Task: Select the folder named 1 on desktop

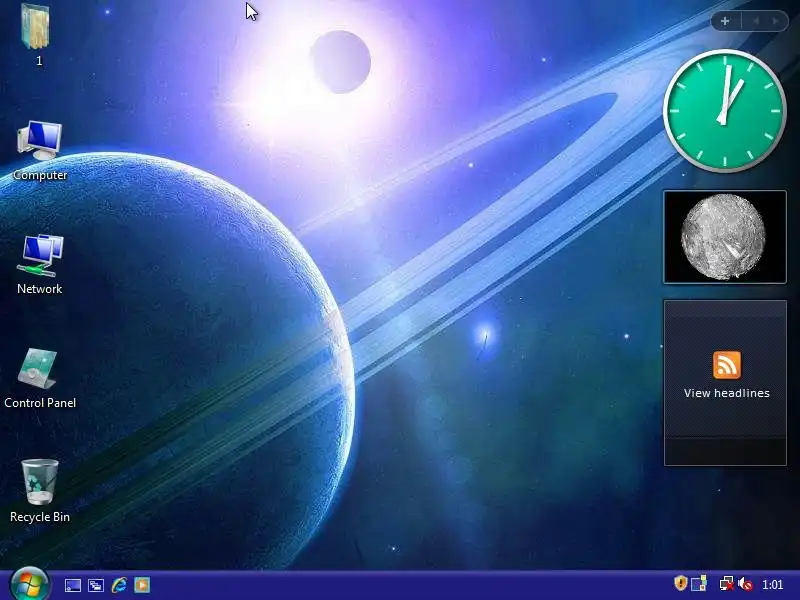Action: (36, 35)
